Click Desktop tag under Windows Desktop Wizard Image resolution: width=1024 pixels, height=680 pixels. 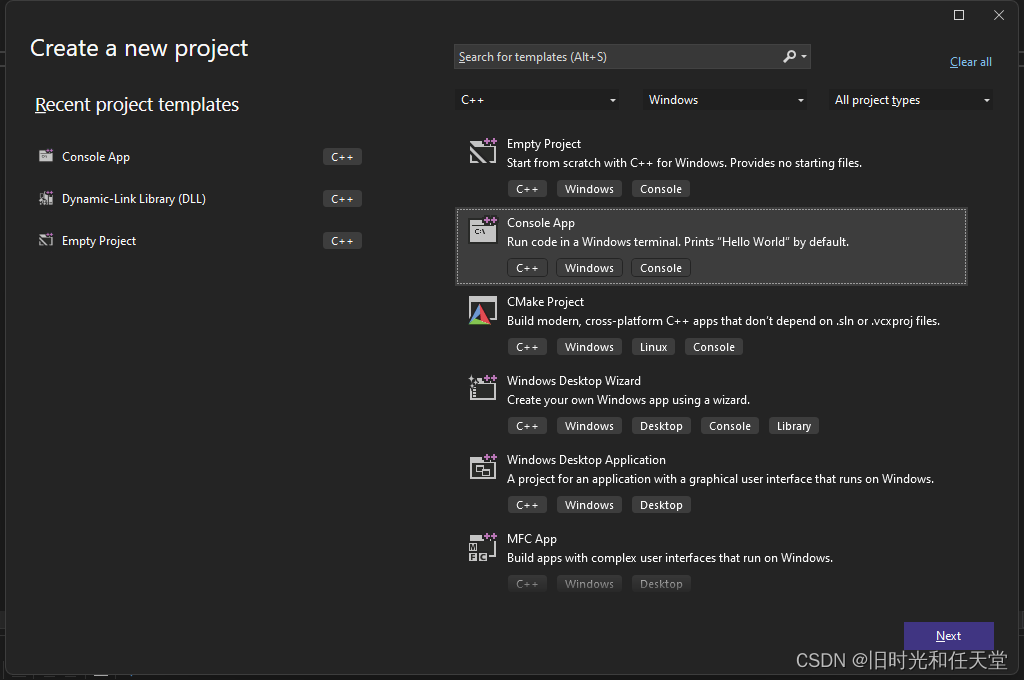pos(661,426)
